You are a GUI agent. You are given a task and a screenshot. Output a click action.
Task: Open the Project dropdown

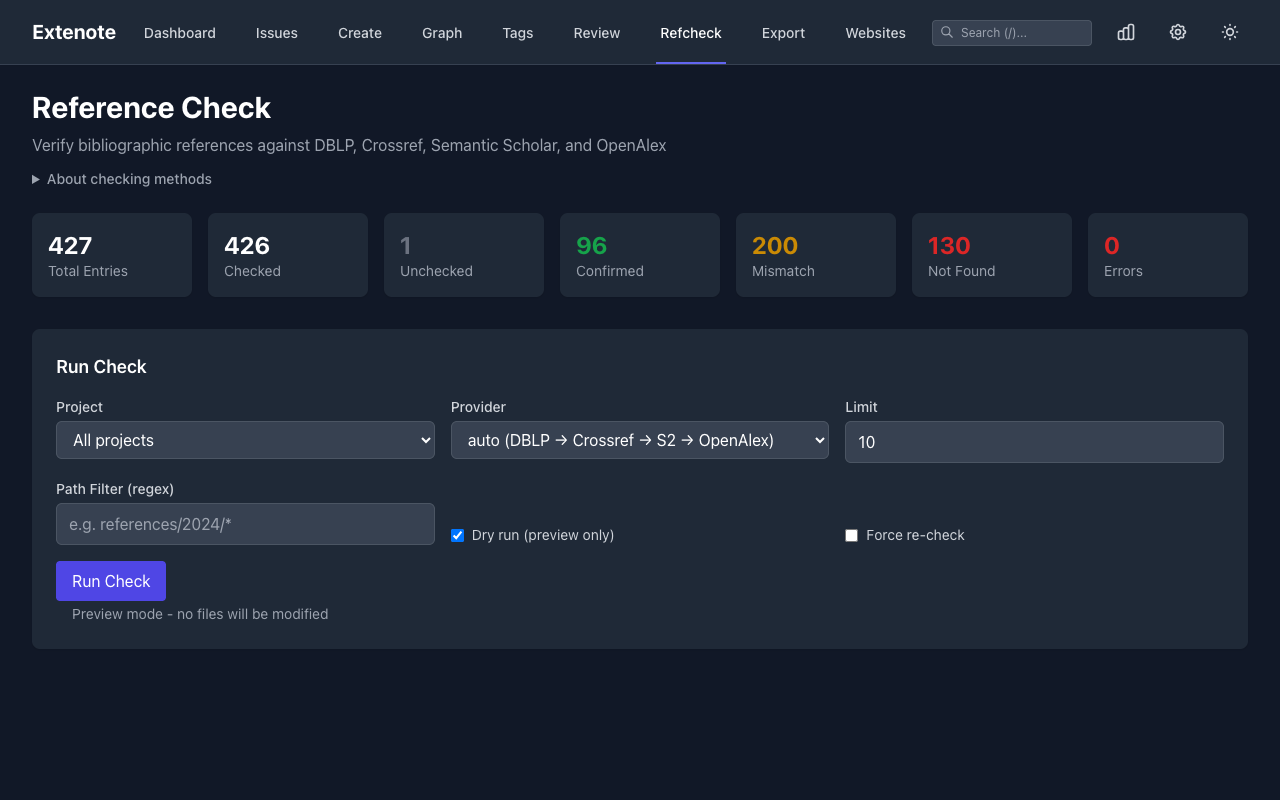(245, 440)
